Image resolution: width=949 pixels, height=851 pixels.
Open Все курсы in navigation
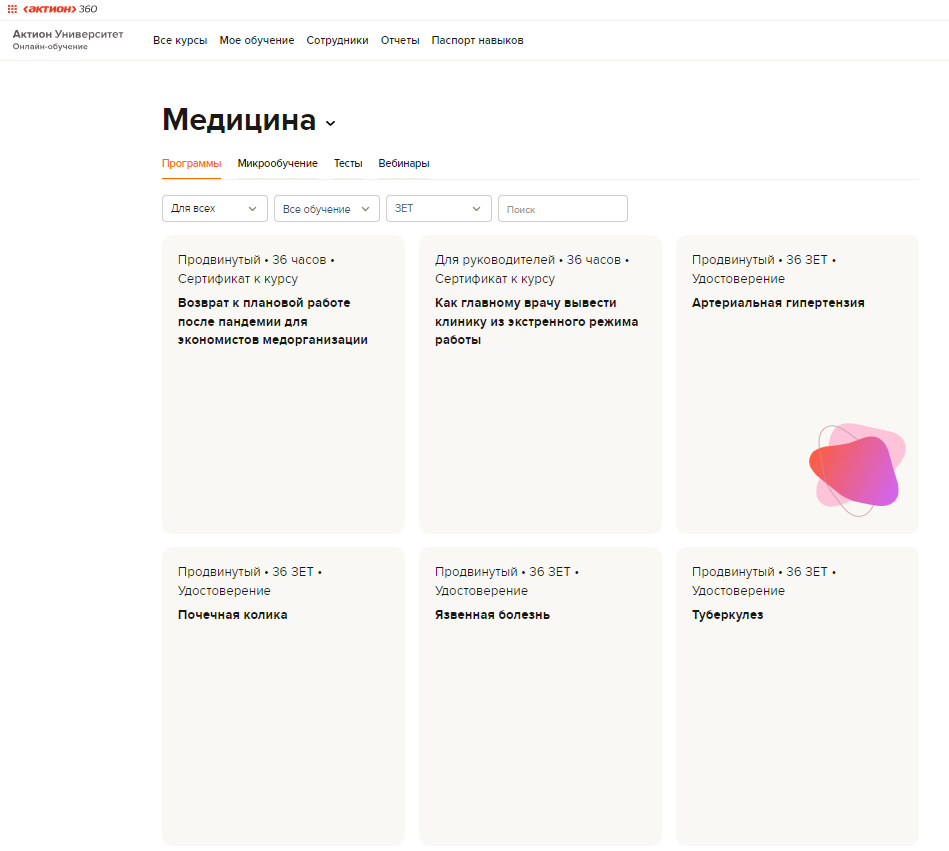click(180, 40)
